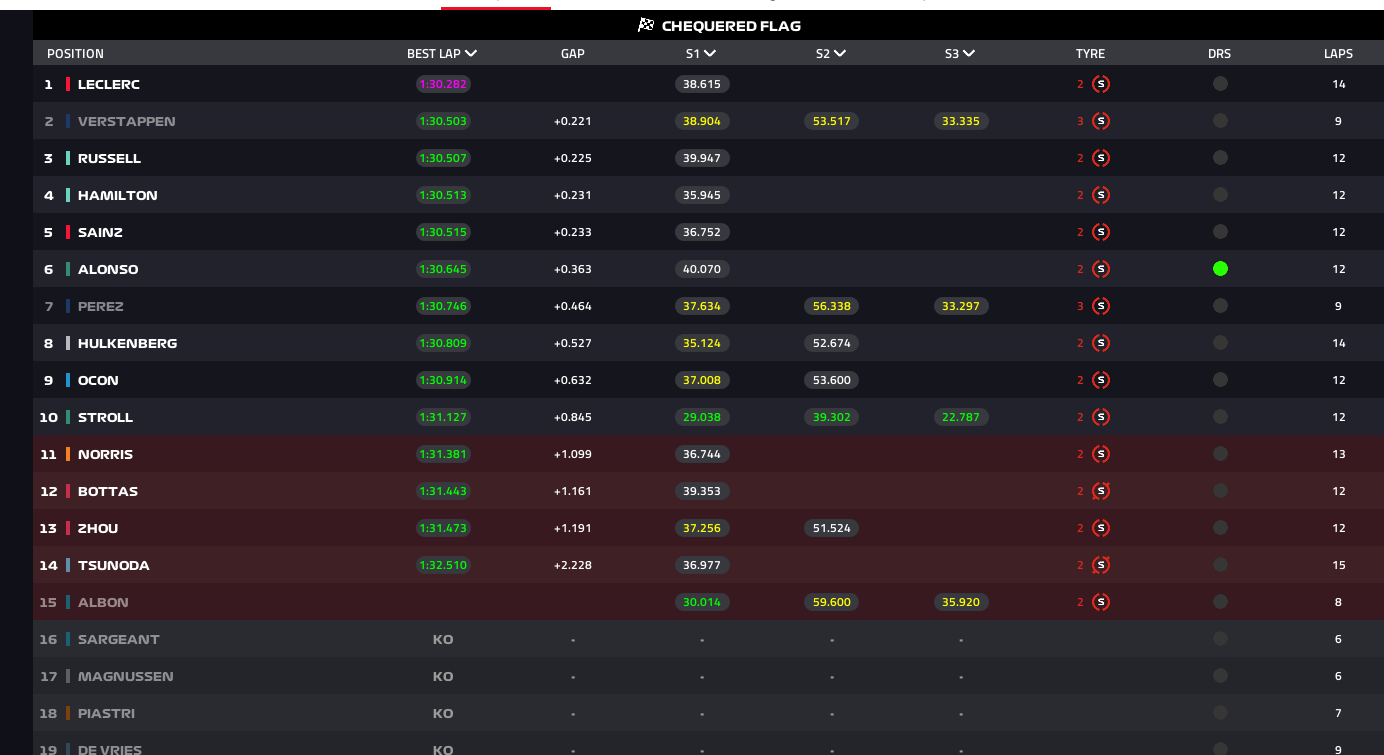Viewport: 1384px width, 755px height.
Task: Click Hamilton's soft tyre icon
Action: tap(1101, 195)
